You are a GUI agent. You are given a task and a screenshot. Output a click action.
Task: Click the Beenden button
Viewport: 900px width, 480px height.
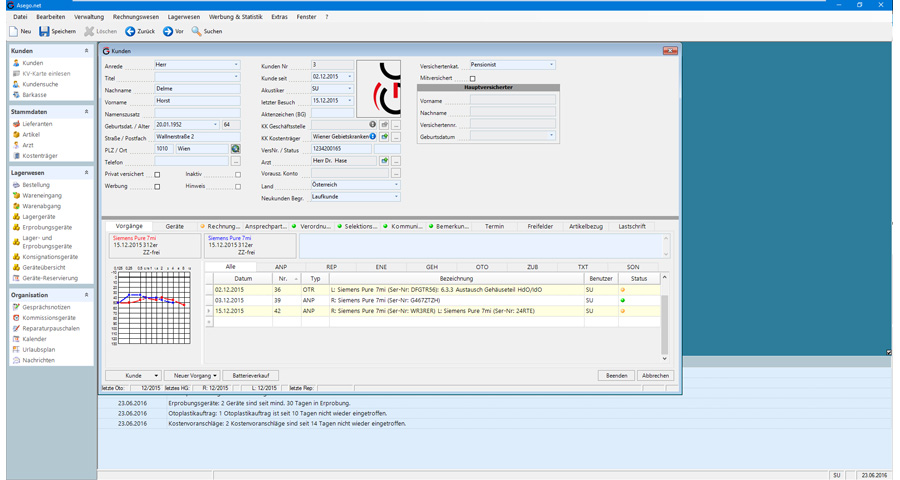616,376
